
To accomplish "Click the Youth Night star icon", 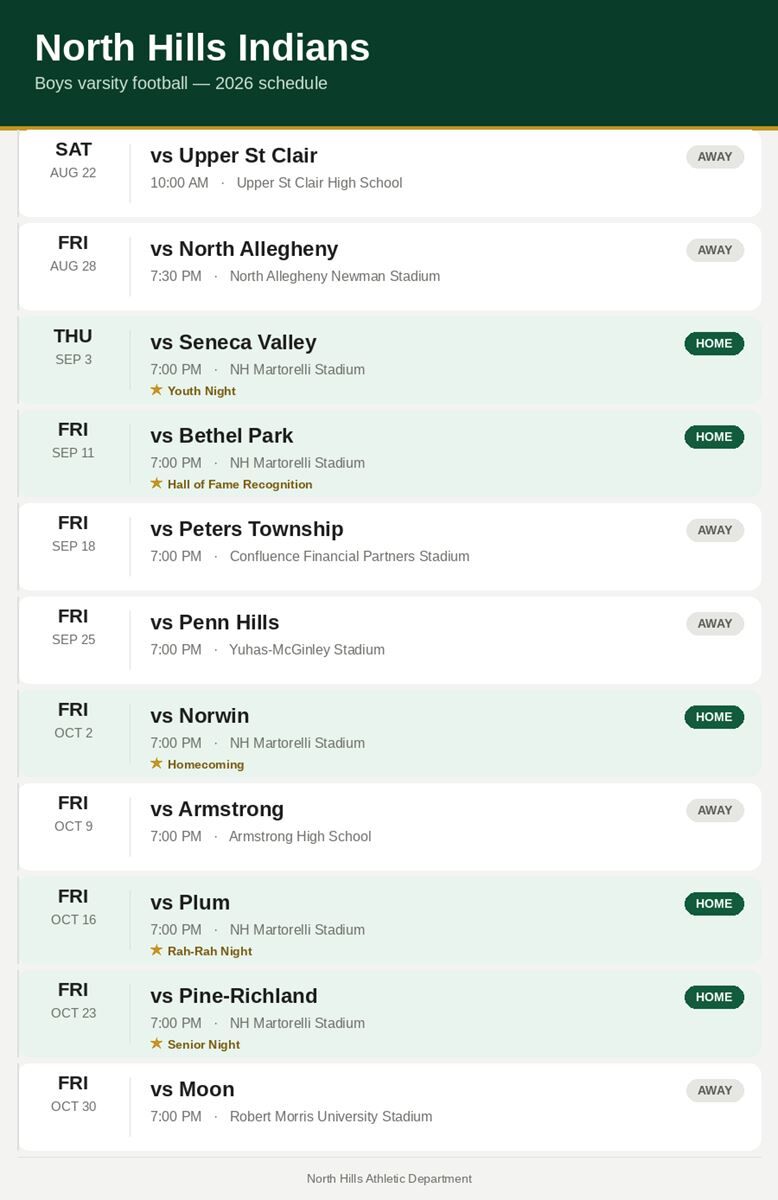I will [156, 390].
